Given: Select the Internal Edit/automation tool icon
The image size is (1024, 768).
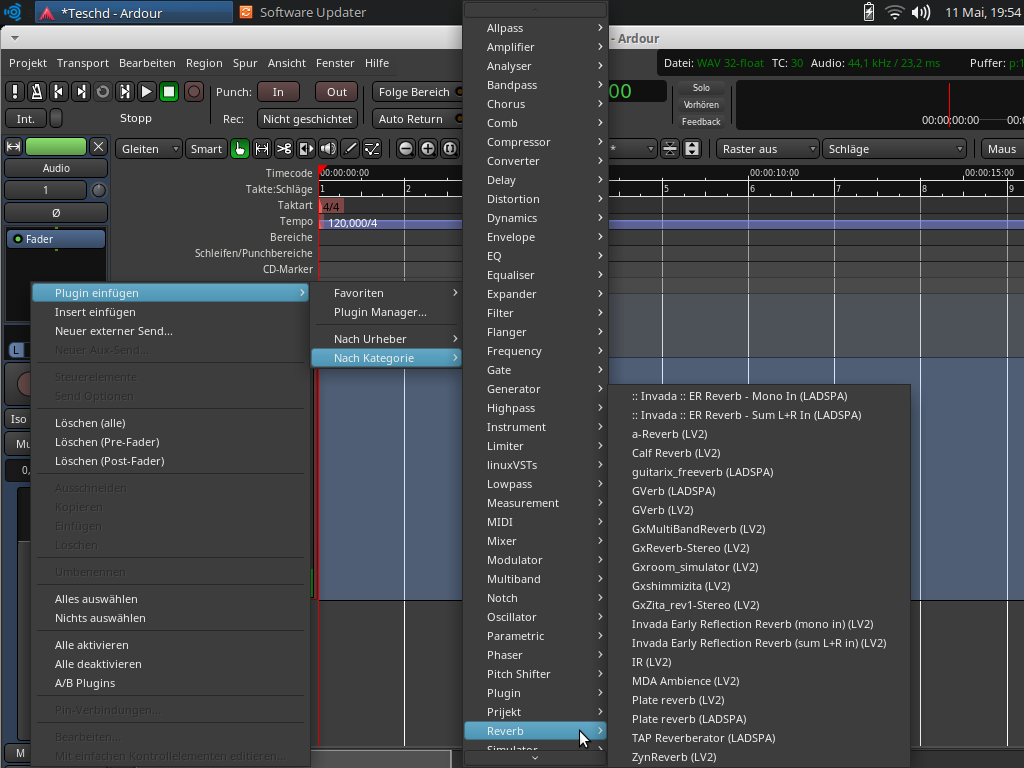Looking at the screenshot, I should coord(372,149).
